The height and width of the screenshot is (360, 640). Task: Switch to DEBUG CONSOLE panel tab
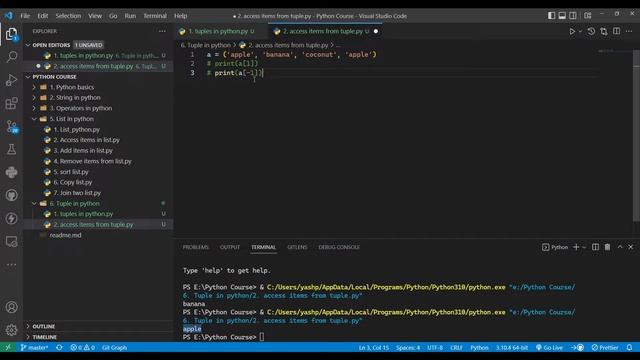[339, 247]
